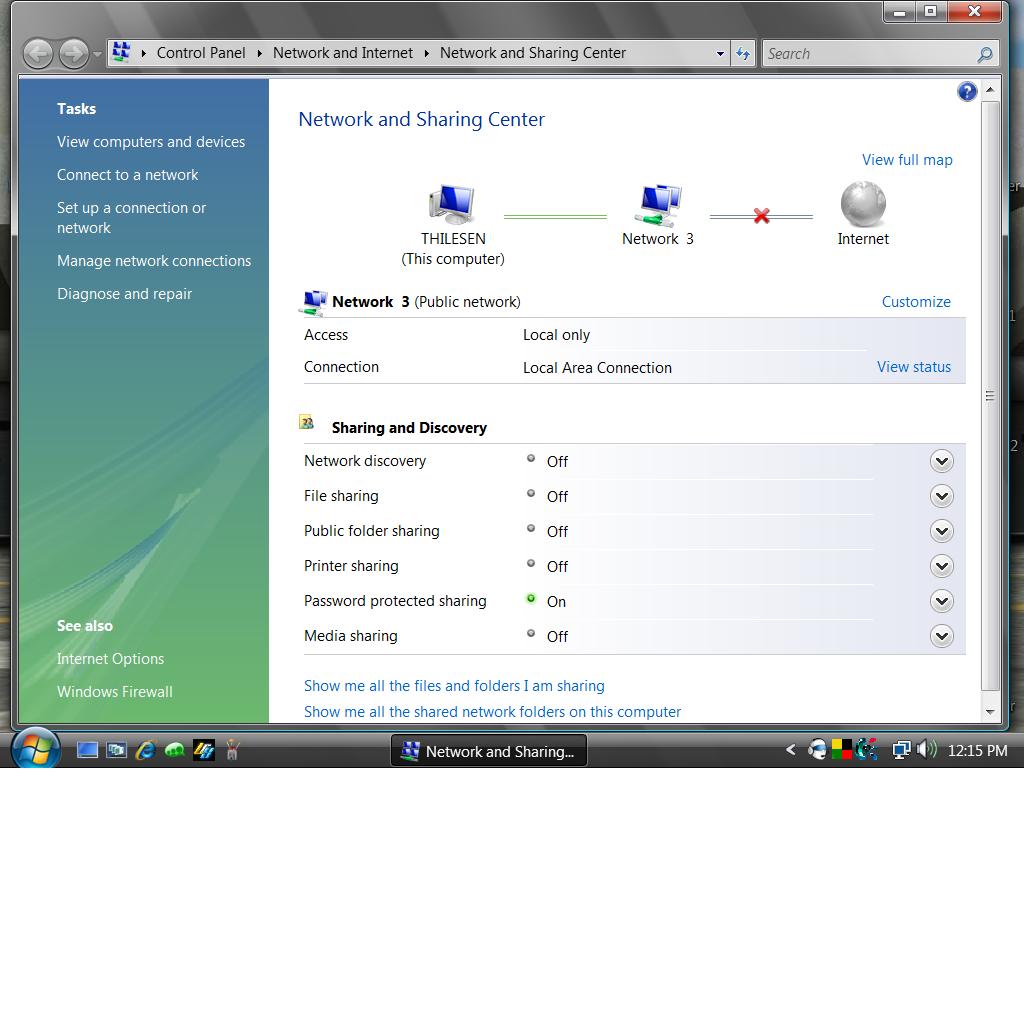
Task: Click the red X on broken Internet link
Action: 761,216
